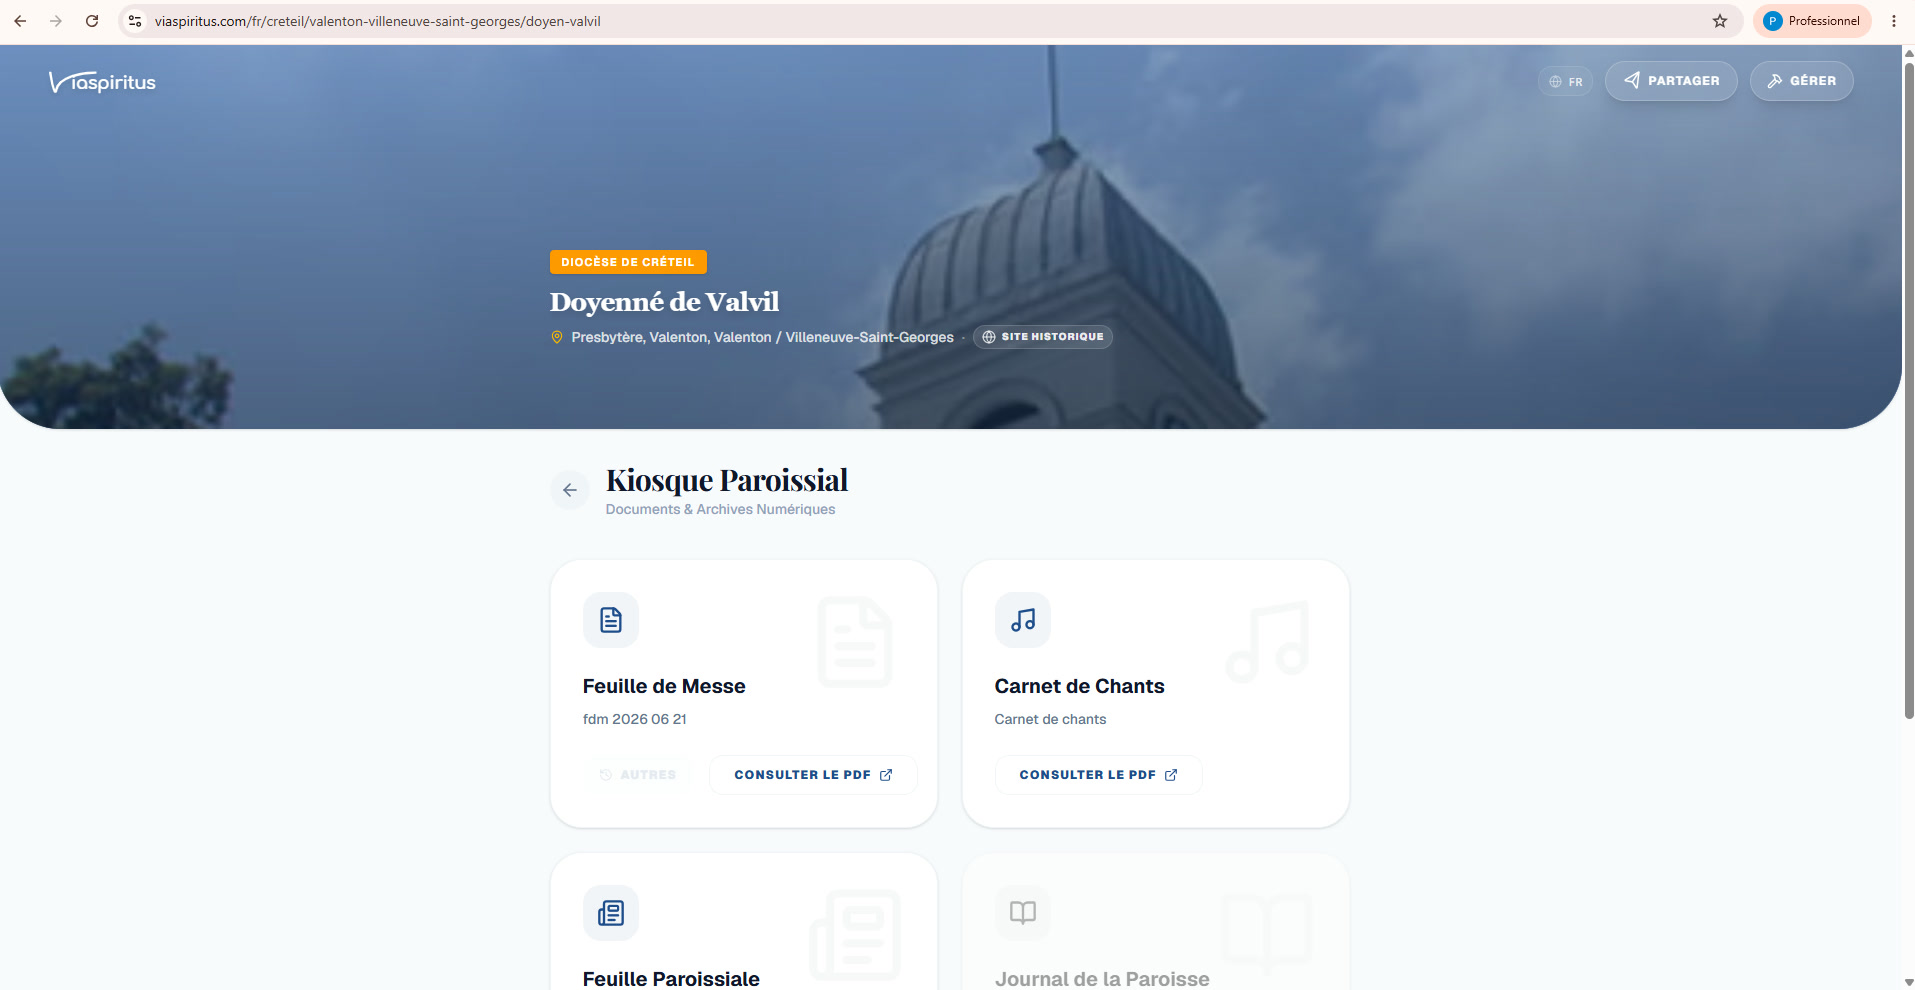Click the Feuille Paroissiale title
Viewport: 1915px width, 990px height.
[671, 979]
